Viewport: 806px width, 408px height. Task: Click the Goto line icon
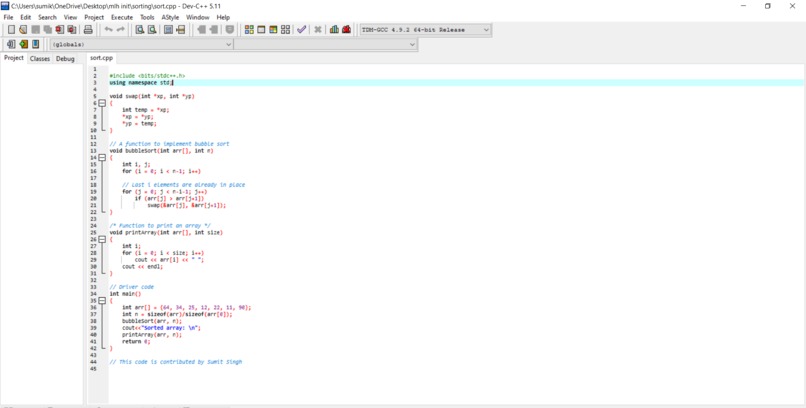click(180, 30)
